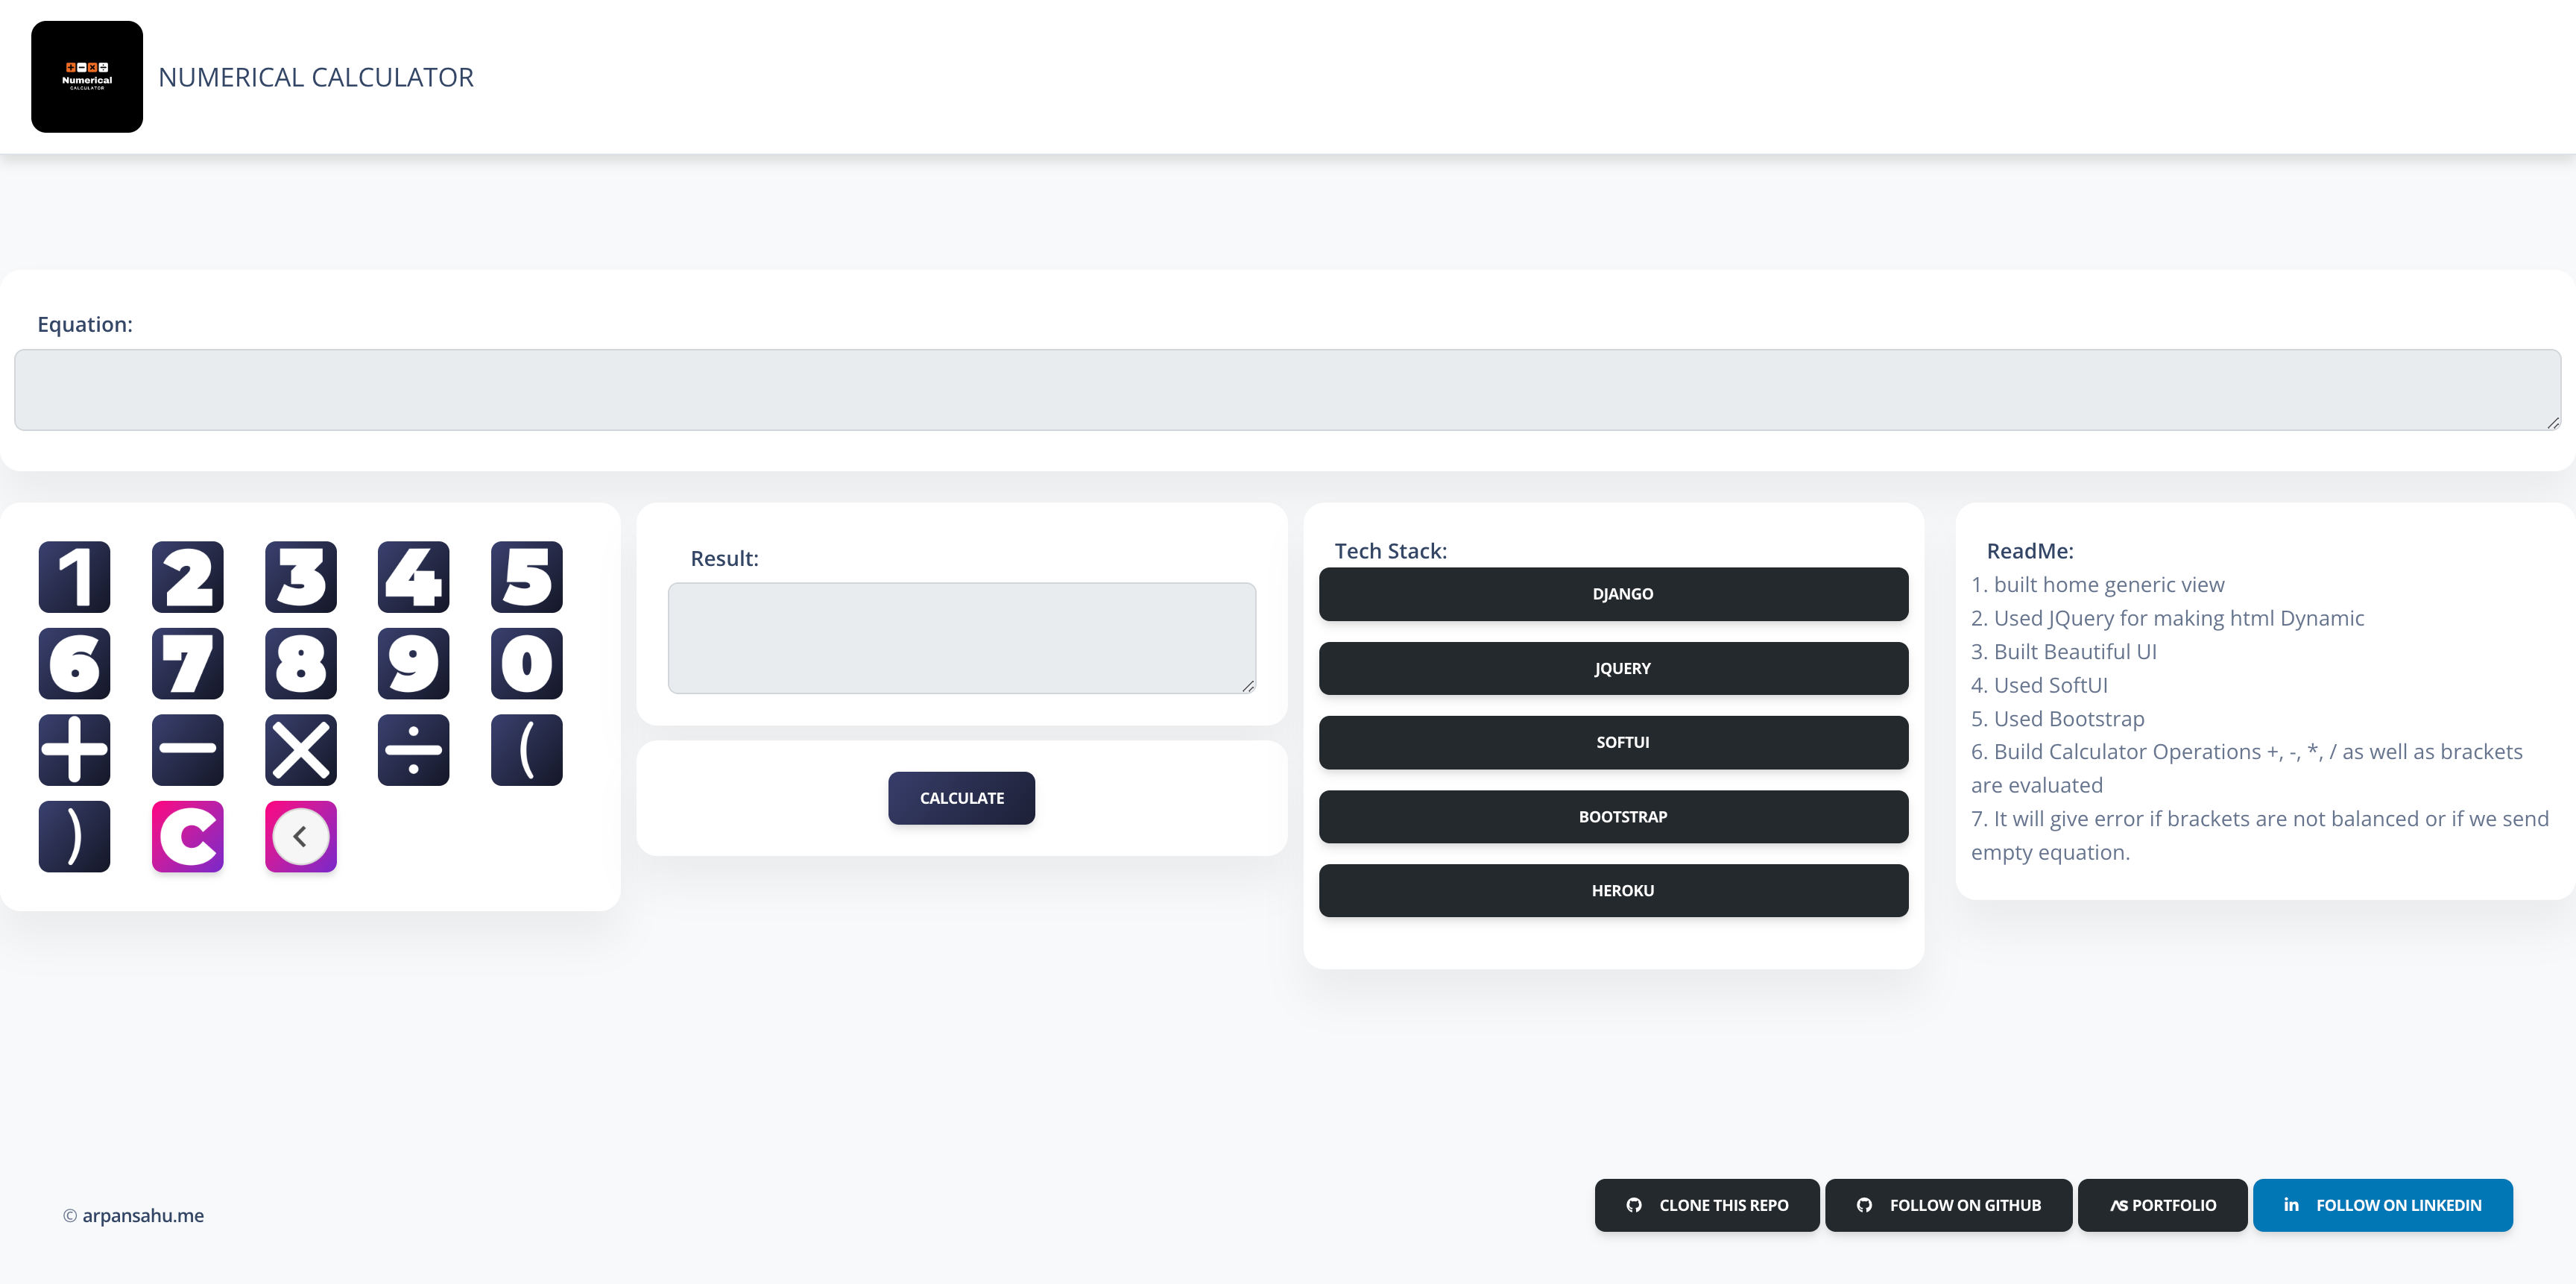This screenshot has height=1284, width=2576.
Task: Click into the Equation text area
Action: (1287, 390)
